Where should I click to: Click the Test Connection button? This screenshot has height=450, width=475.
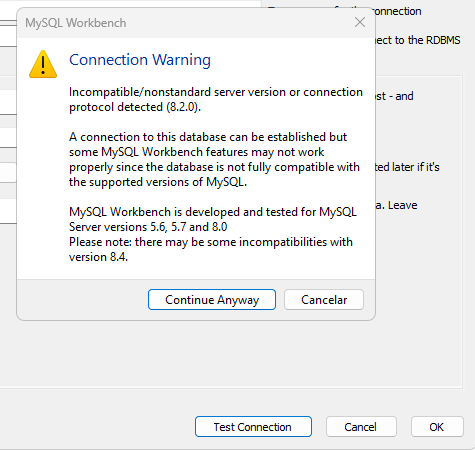click(x=253, y=426)
